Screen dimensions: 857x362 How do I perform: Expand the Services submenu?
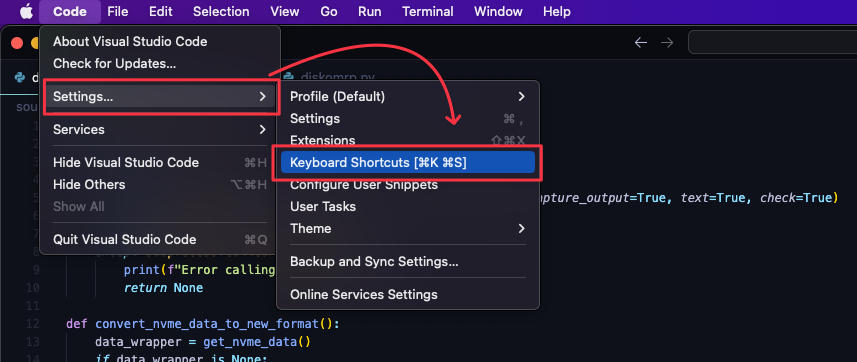click(160, 130)
